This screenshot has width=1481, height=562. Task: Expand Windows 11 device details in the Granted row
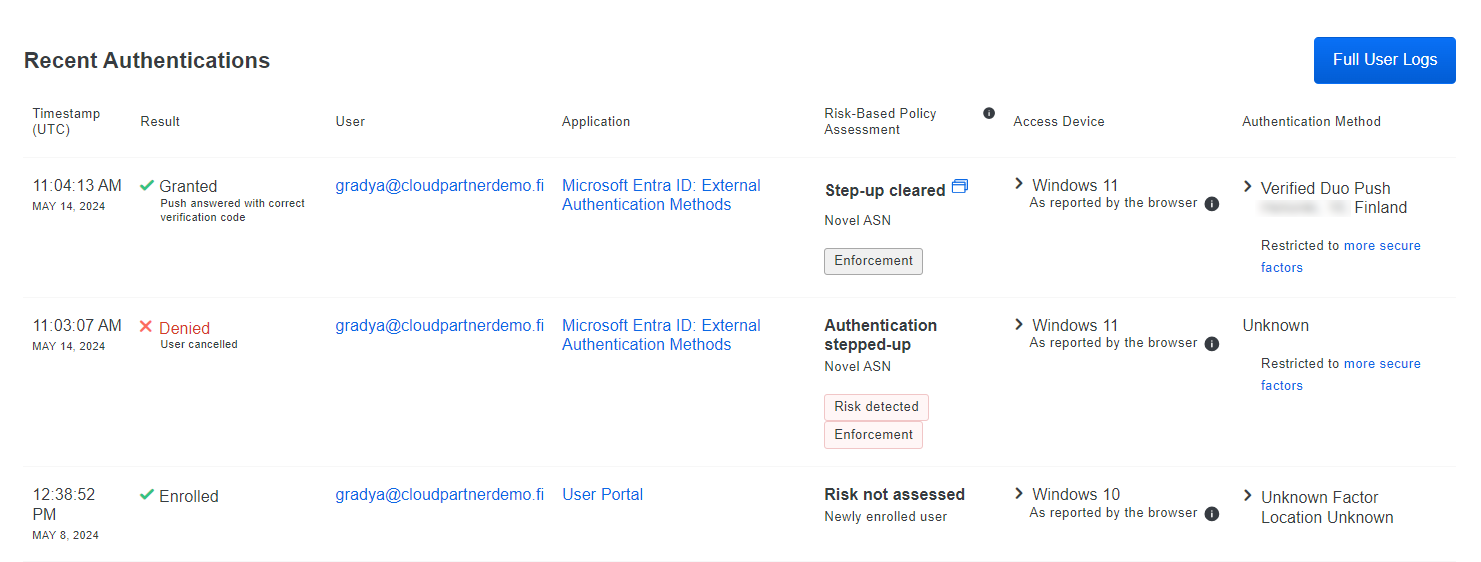coord(1019,184)
